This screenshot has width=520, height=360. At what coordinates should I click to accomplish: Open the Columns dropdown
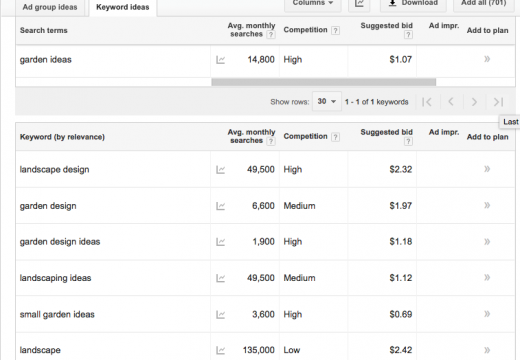click(x=313, y=4)
